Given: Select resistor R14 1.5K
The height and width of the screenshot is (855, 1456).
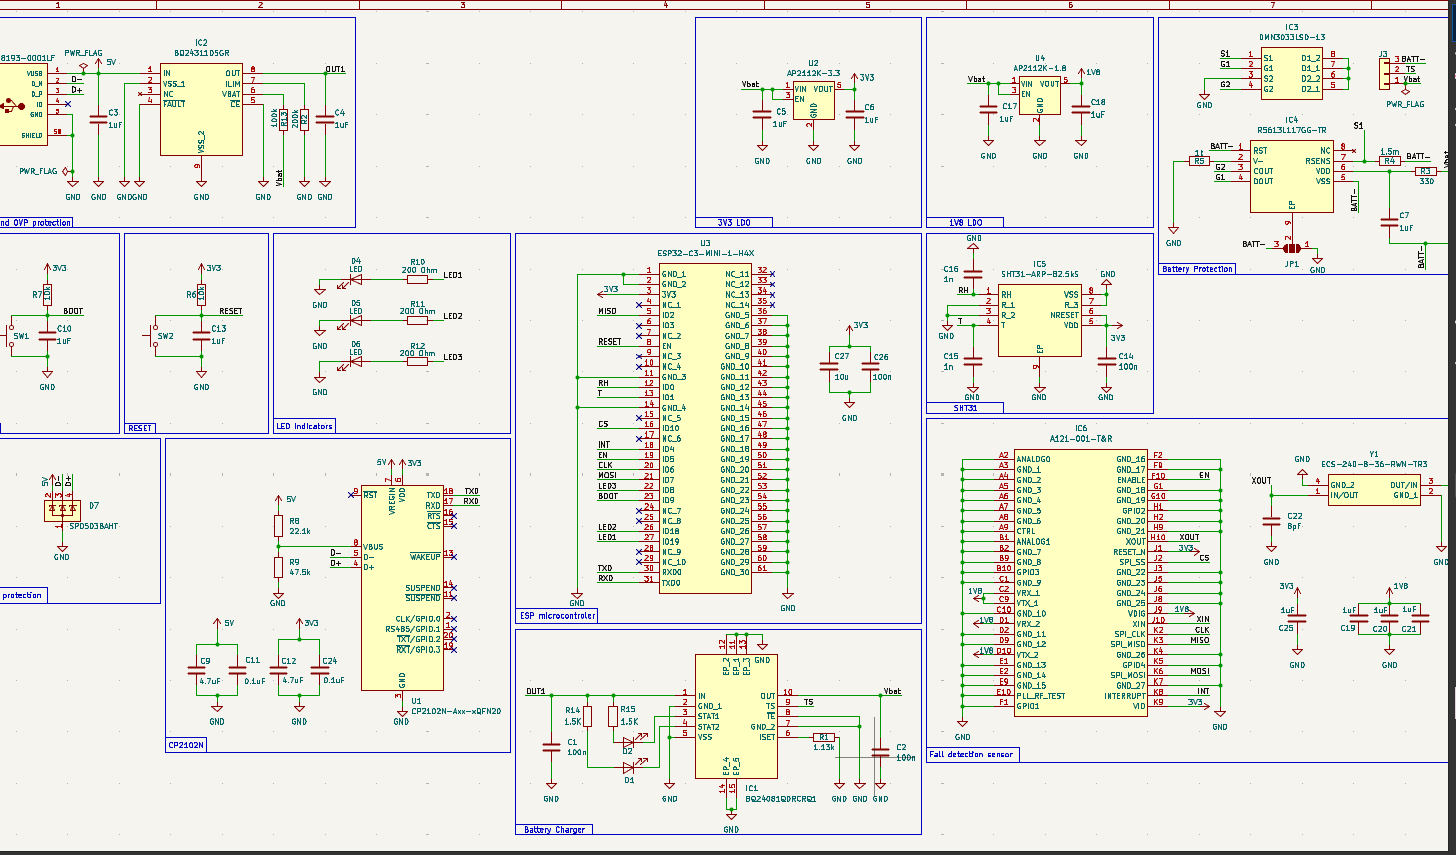Looking at the screenshot, I should (x=587, y=716).
